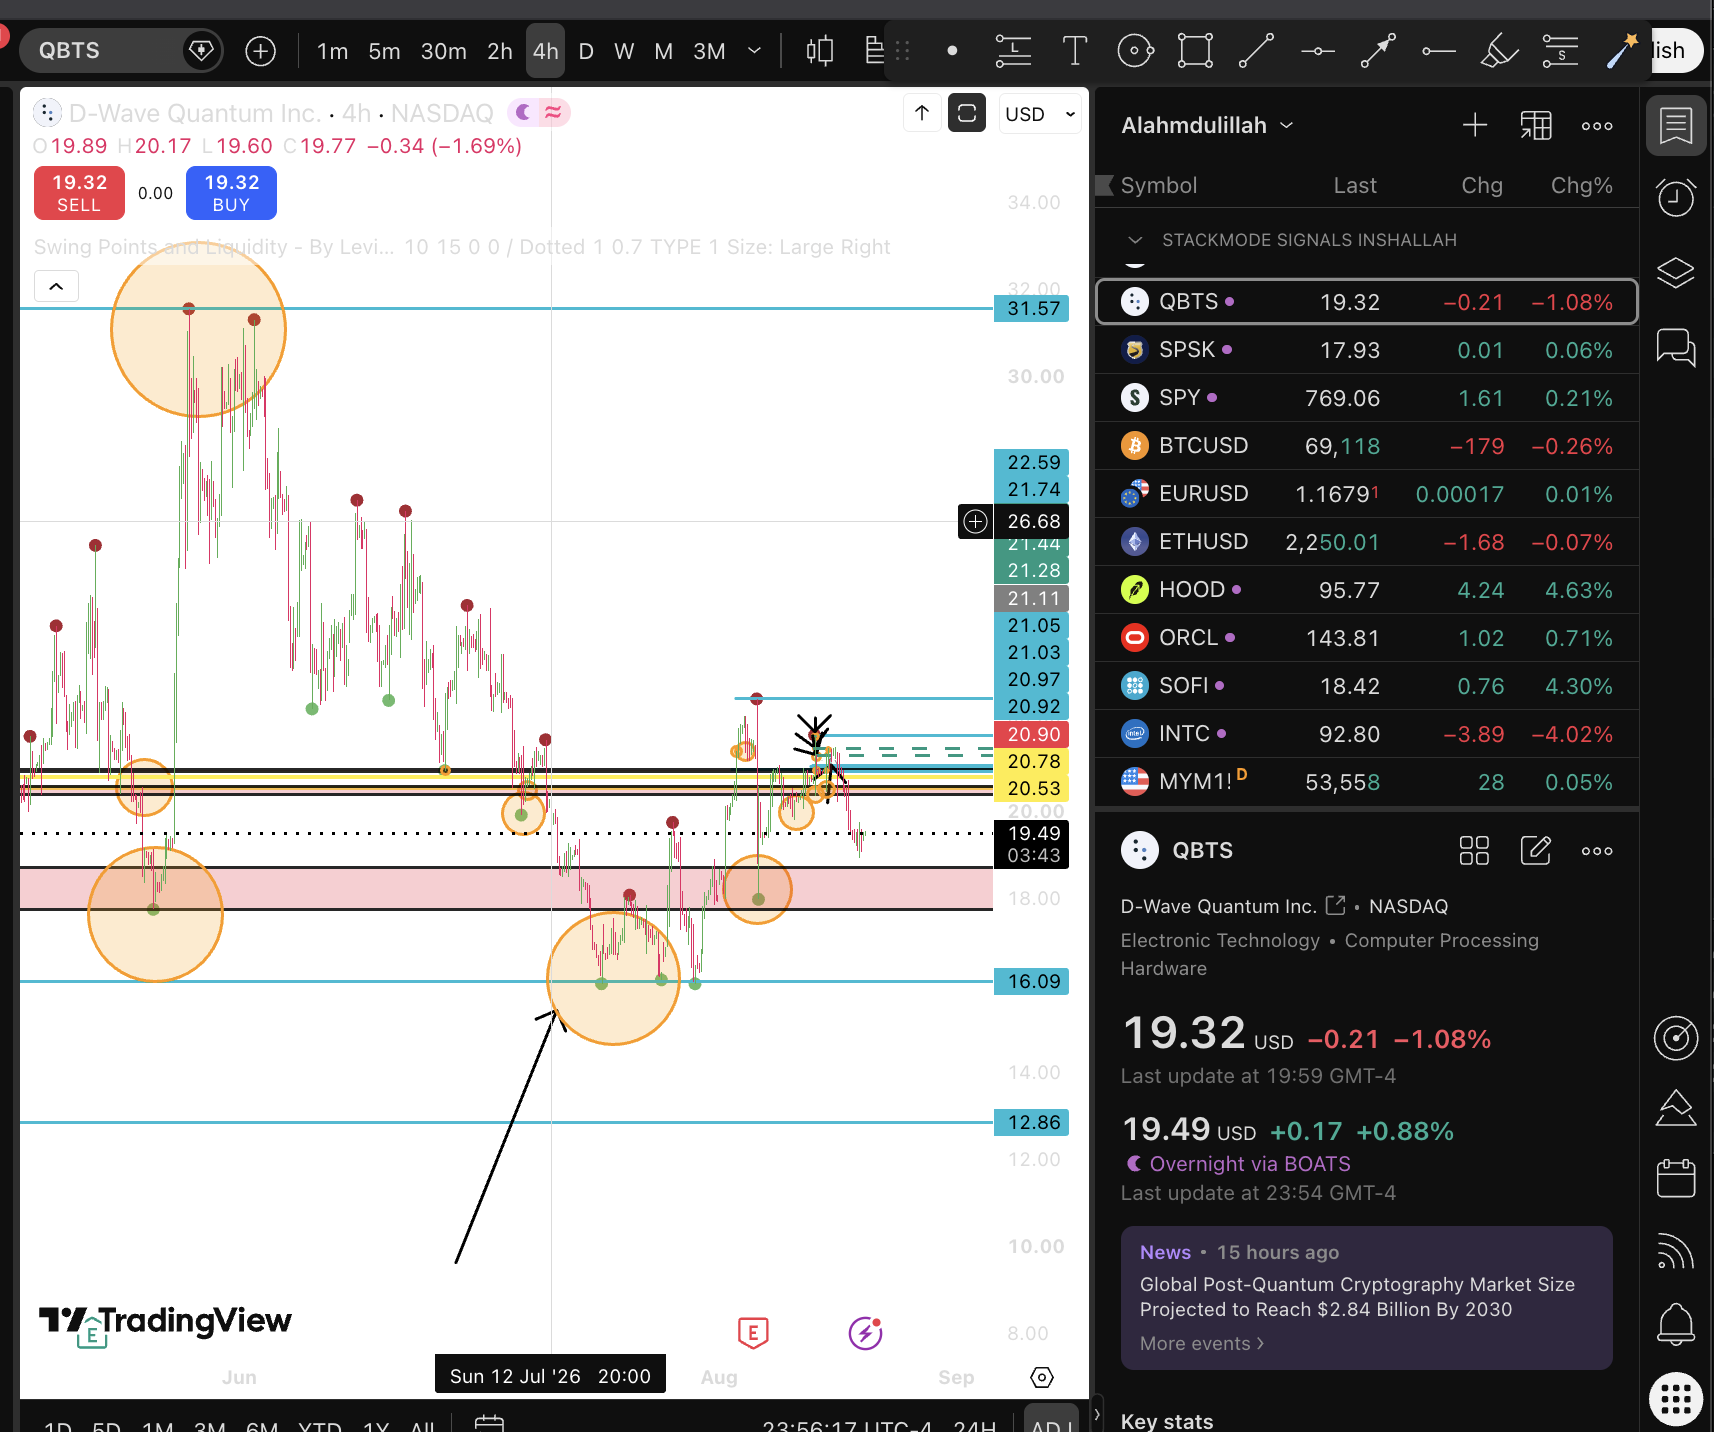Open the grid apps button
This screenshot has width=1714, height=1432.
[x=1676, y=1398]
